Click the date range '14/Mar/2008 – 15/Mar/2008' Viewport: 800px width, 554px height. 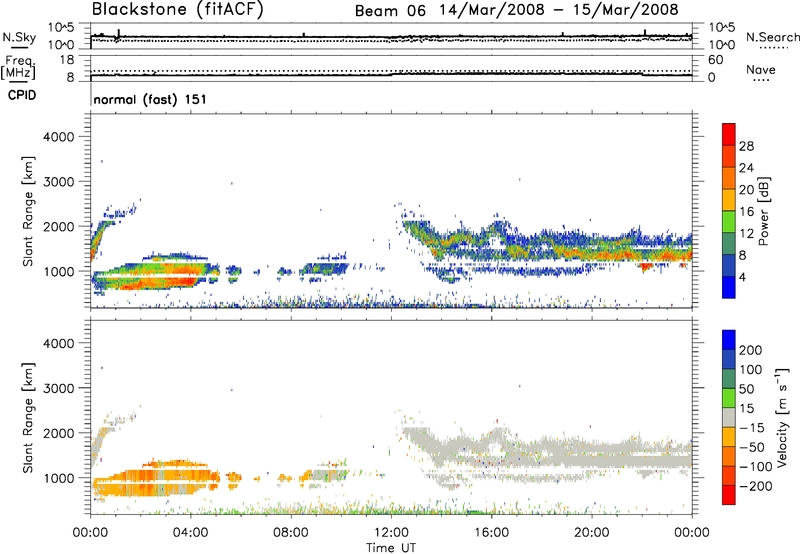pos(559,10)
